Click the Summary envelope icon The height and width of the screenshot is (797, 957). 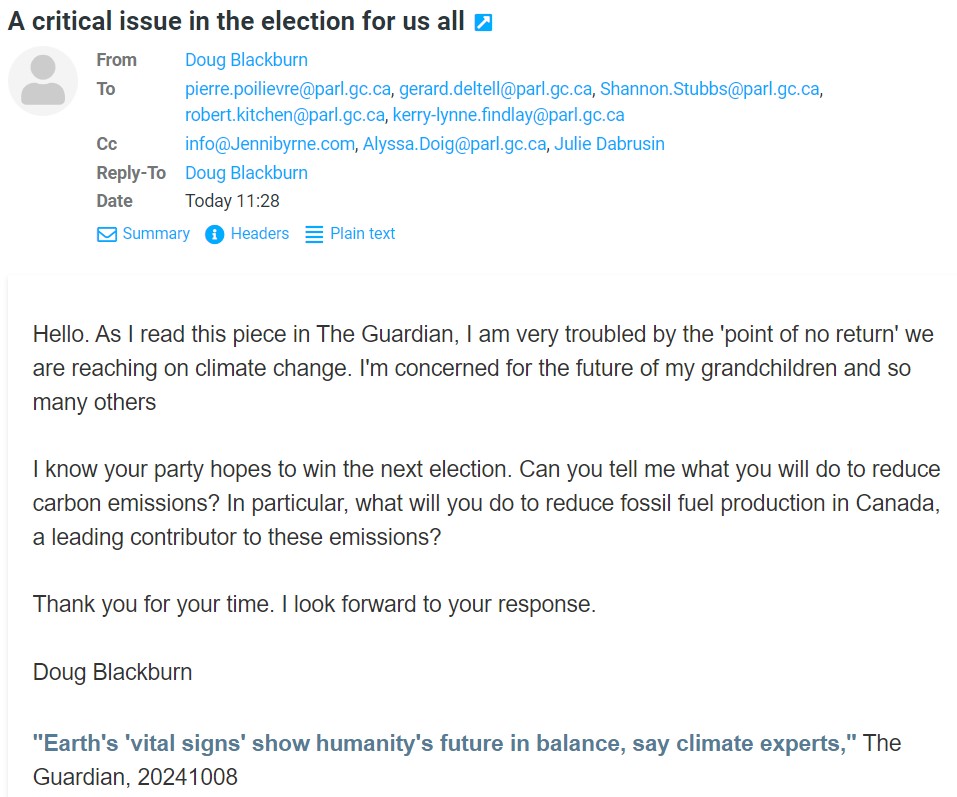107,235
